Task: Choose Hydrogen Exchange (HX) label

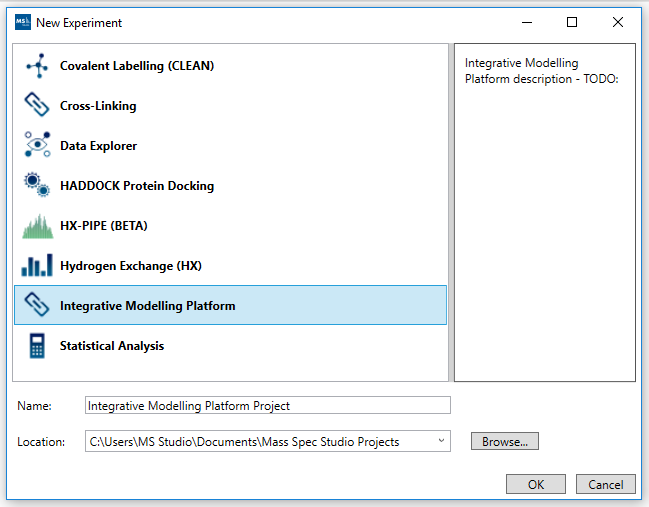Action: (x=131, y=266)
